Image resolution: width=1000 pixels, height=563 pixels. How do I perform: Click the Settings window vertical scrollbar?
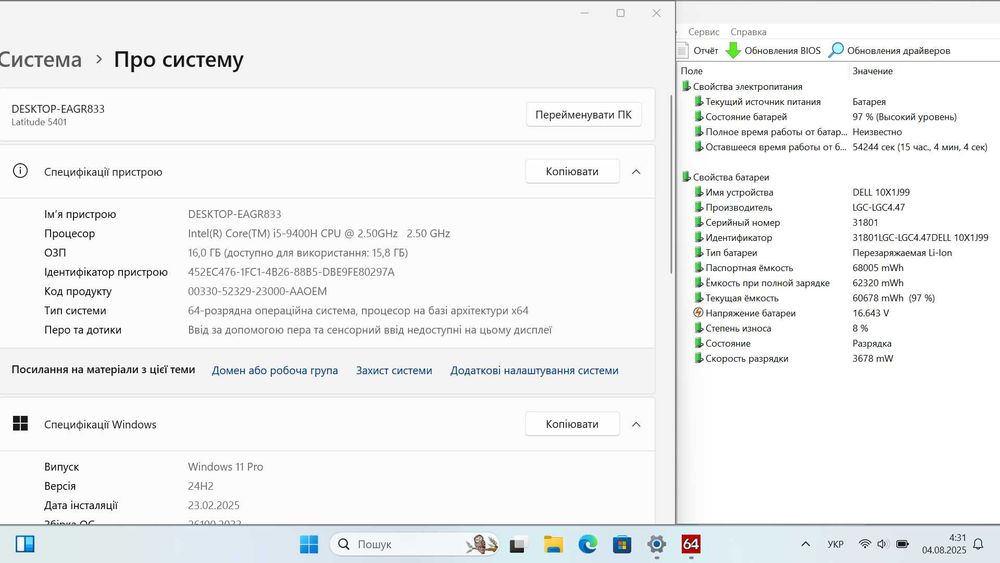pyautogui.click(x=671, y=185)
